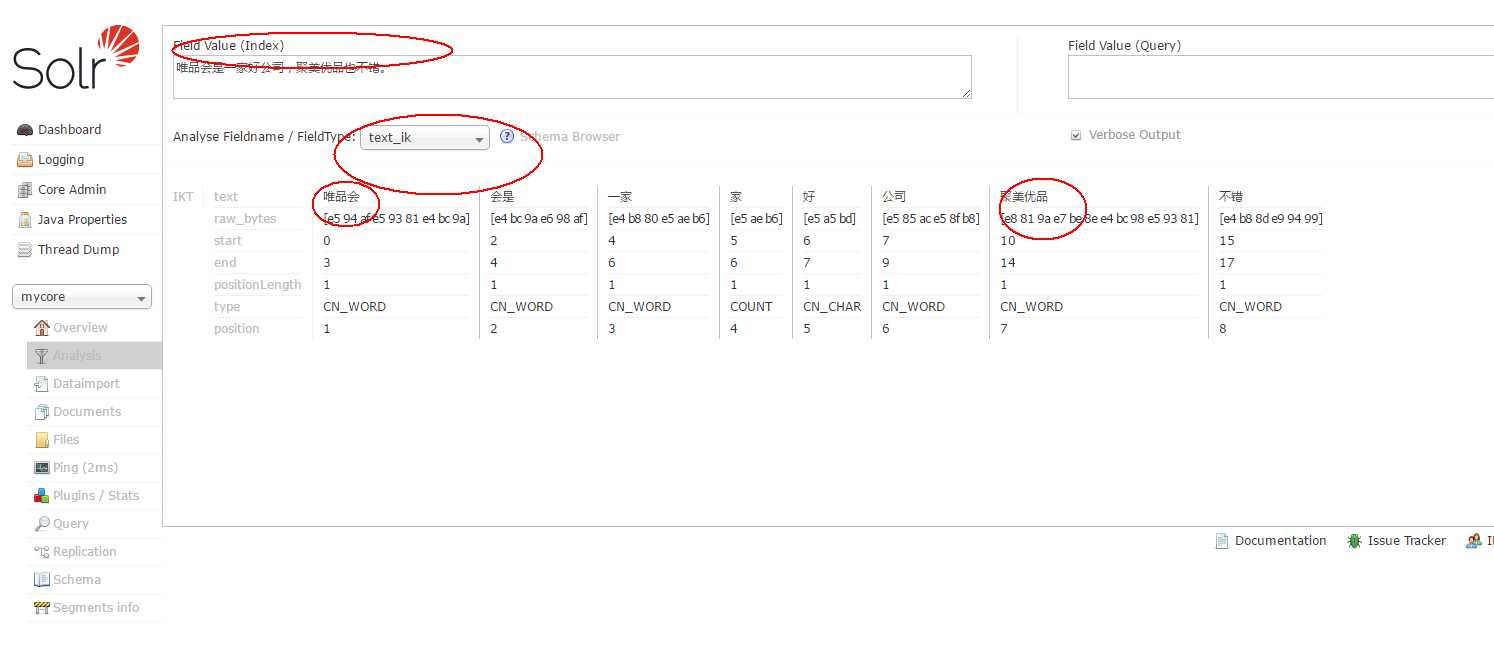Click the Java Properties icon
This screenshot has width=1494, height=653.
(25, 220)
